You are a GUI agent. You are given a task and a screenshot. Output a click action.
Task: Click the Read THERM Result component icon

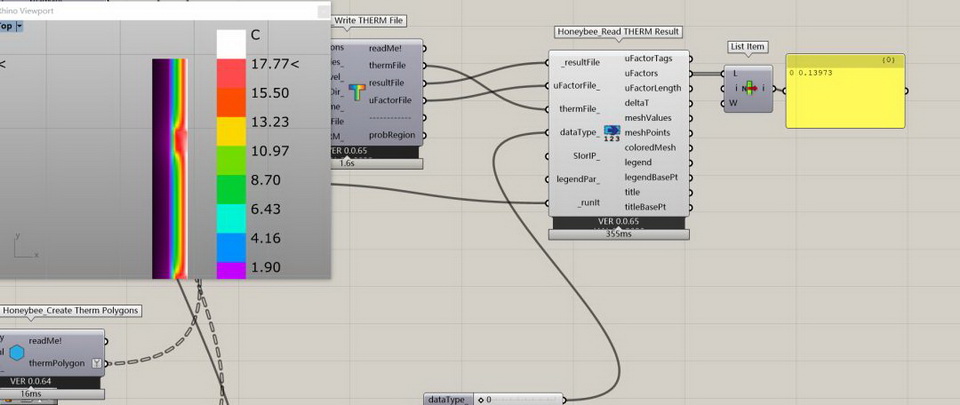click(612, 137)
